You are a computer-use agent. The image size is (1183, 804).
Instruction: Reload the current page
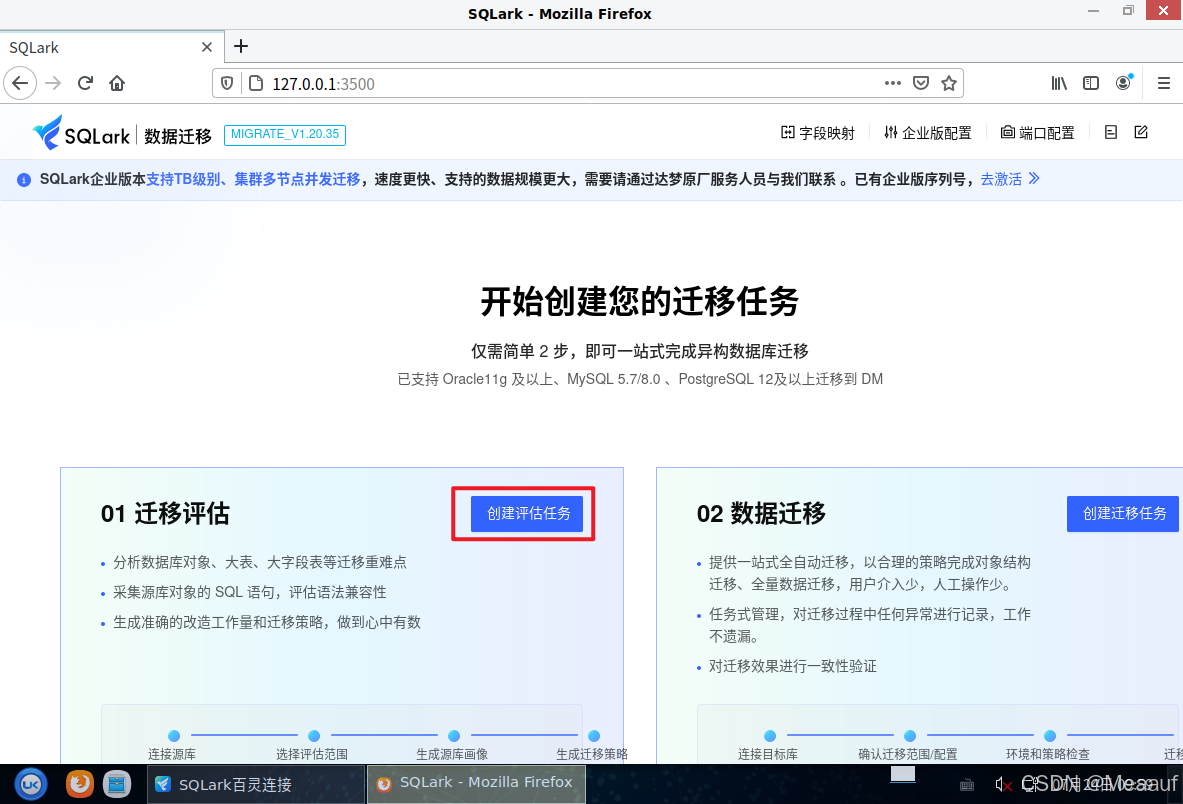coord(85,83)
